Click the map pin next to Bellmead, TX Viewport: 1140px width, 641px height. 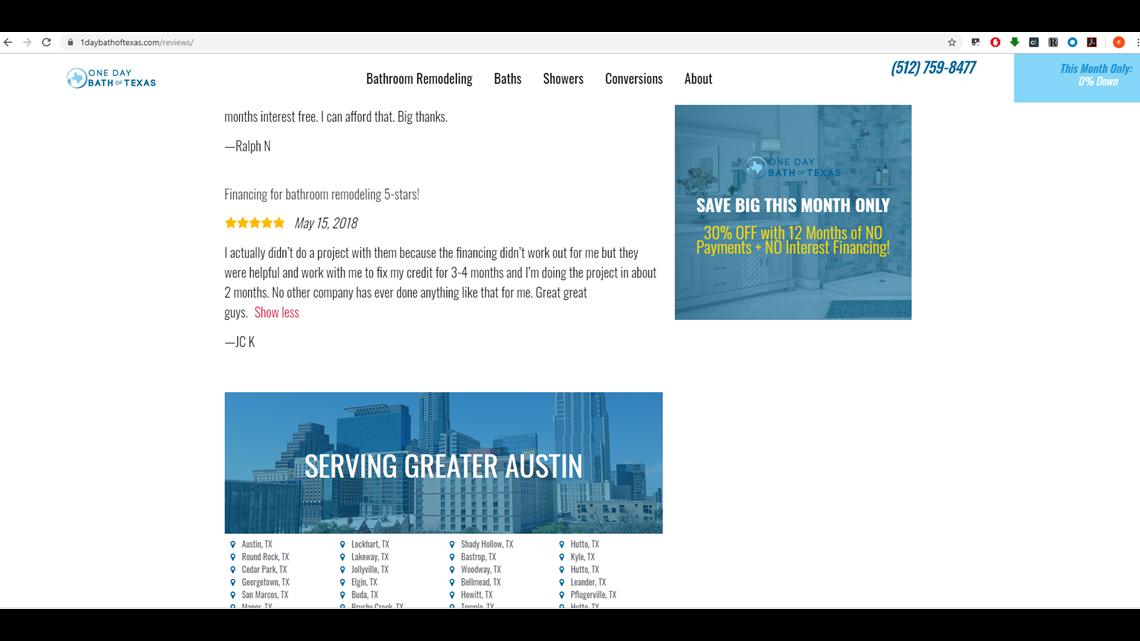(451, 582)
